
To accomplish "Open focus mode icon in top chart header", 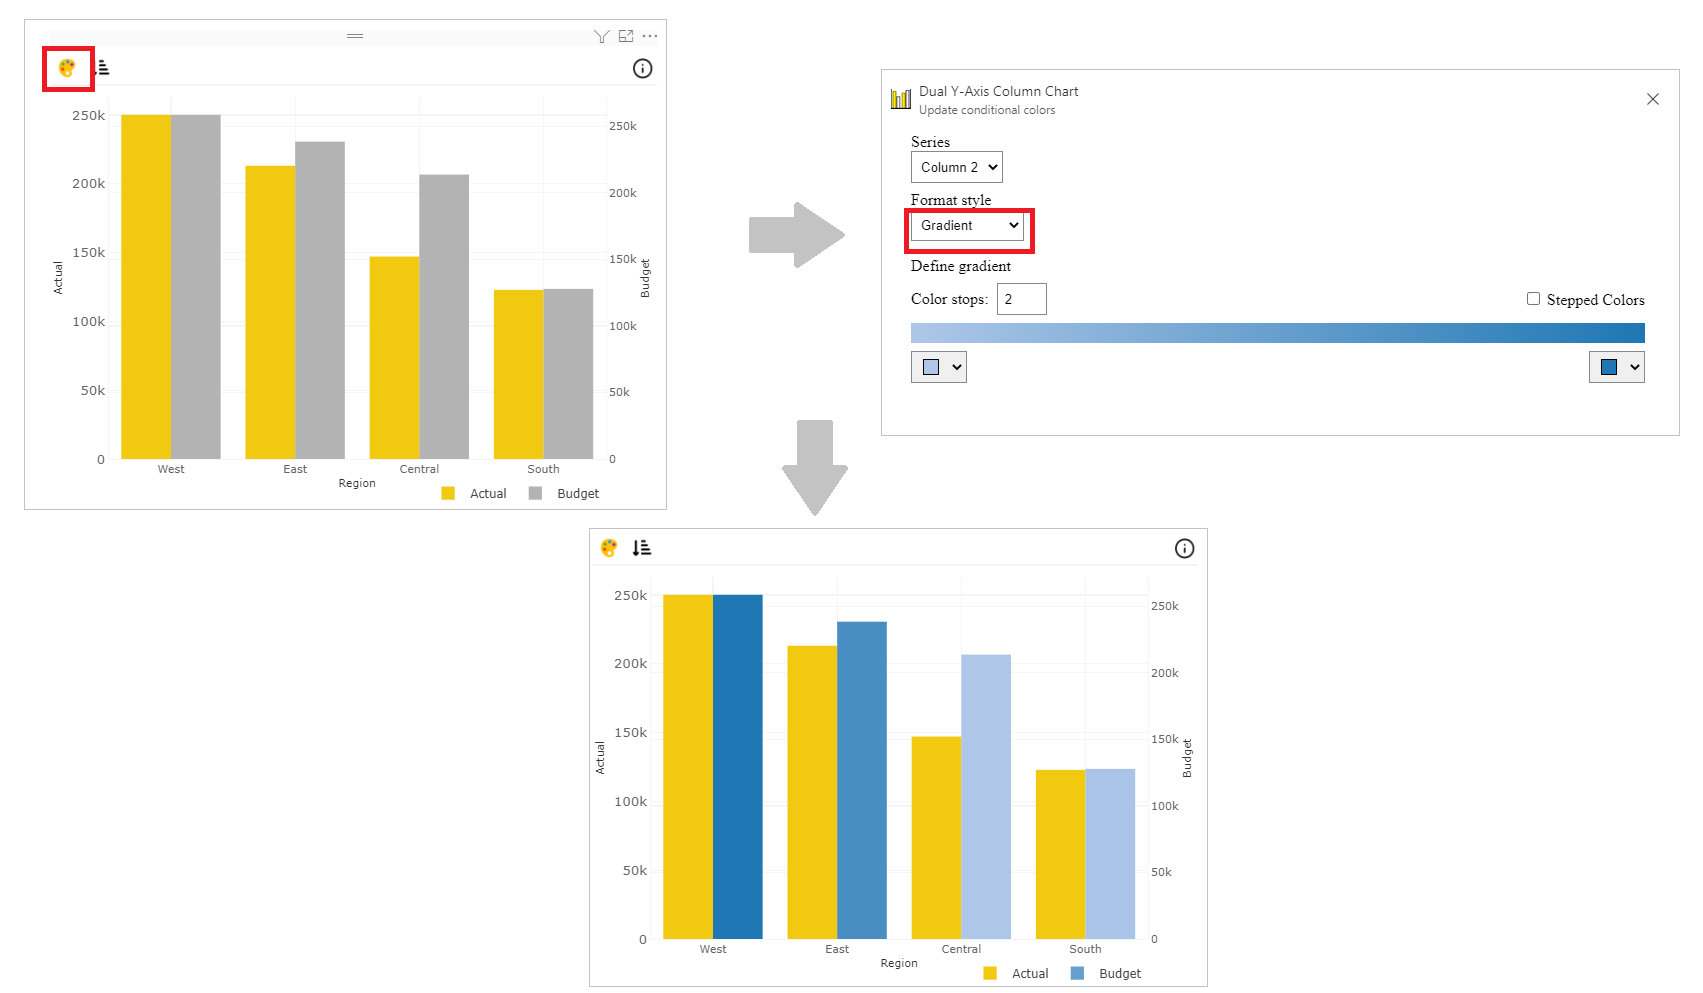I will (x=626, y=36).
